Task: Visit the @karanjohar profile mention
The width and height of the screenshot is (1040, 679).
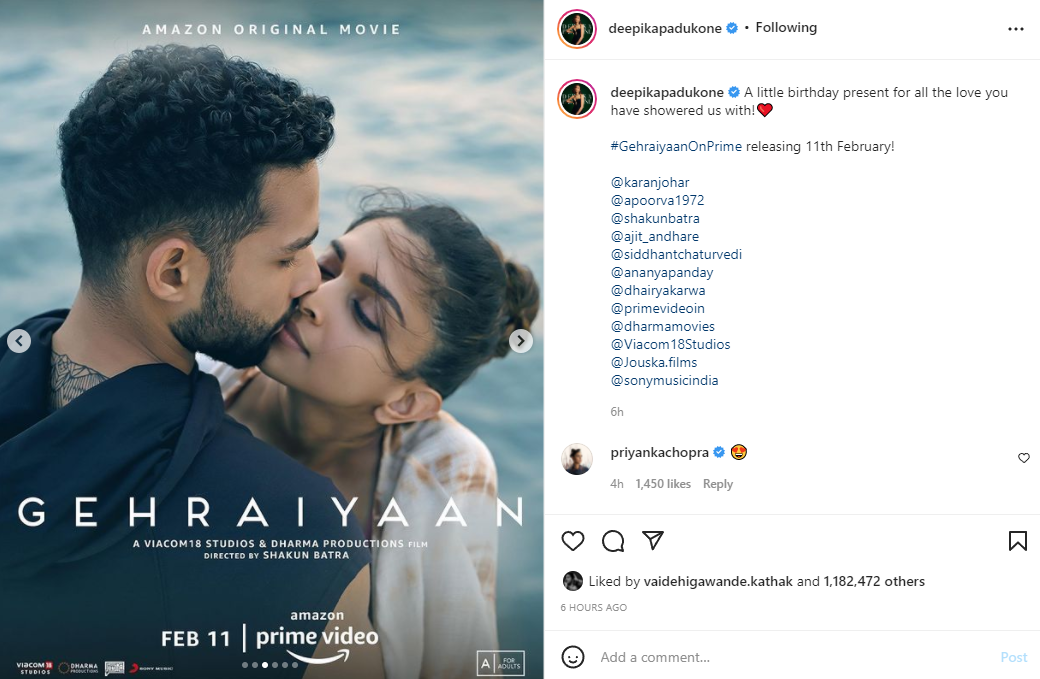Action: coord(650,182)
